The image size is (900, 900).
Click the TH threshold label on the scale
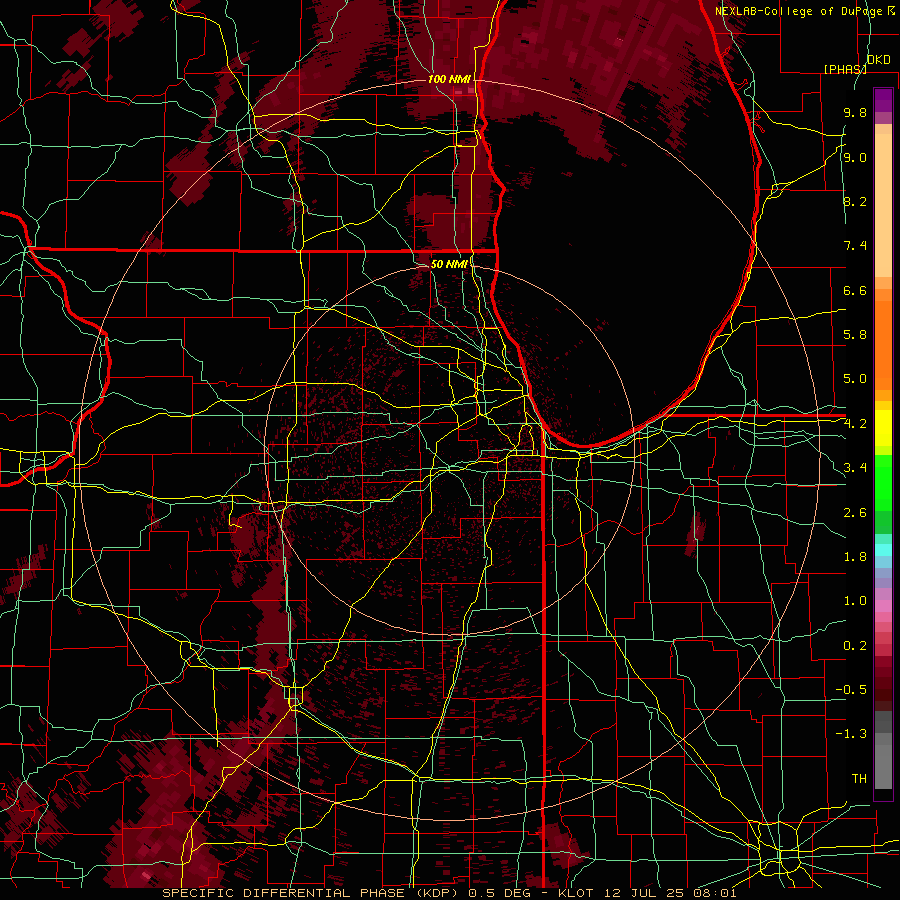[x=859, y=779]
